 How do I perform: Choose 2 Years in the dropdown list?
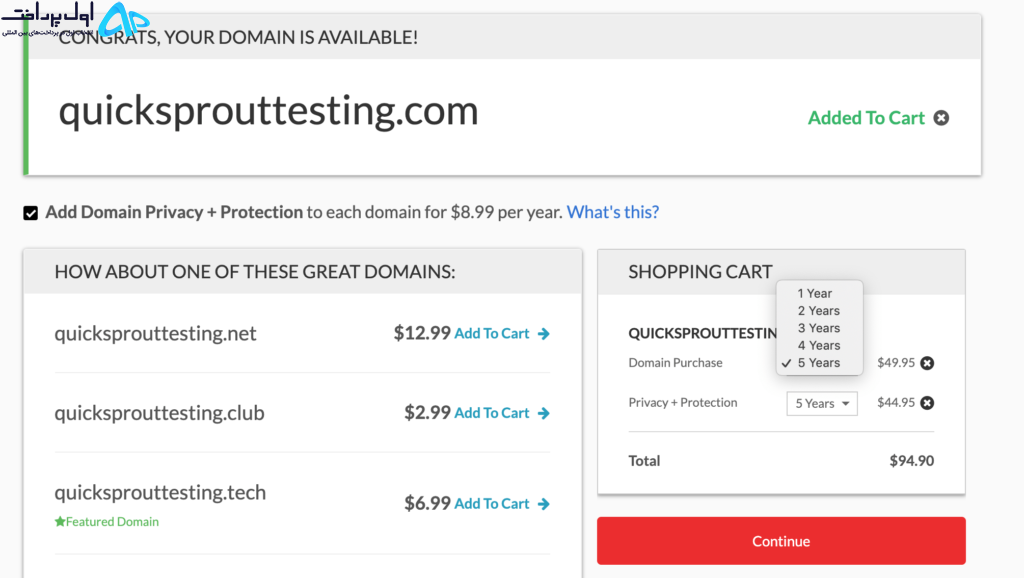pos(820,311)
